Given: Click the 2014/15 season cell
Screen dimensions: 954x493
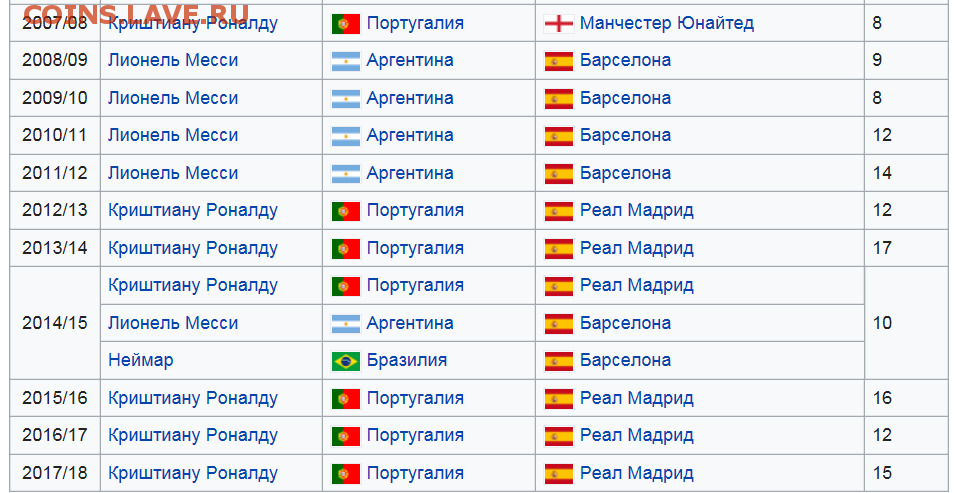Looking at the screenshot, I should pos(55,323).
